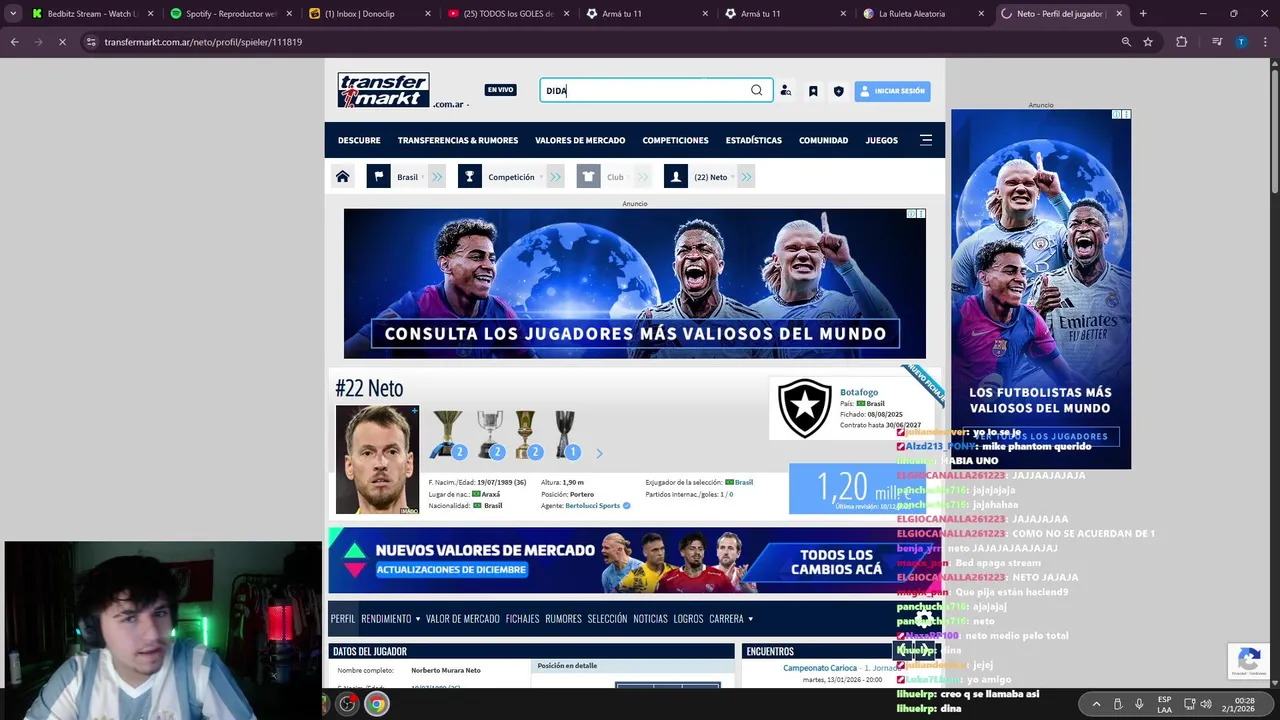
Task: Click the Iniciar Sesión button
Action: (x=892, y=91)
